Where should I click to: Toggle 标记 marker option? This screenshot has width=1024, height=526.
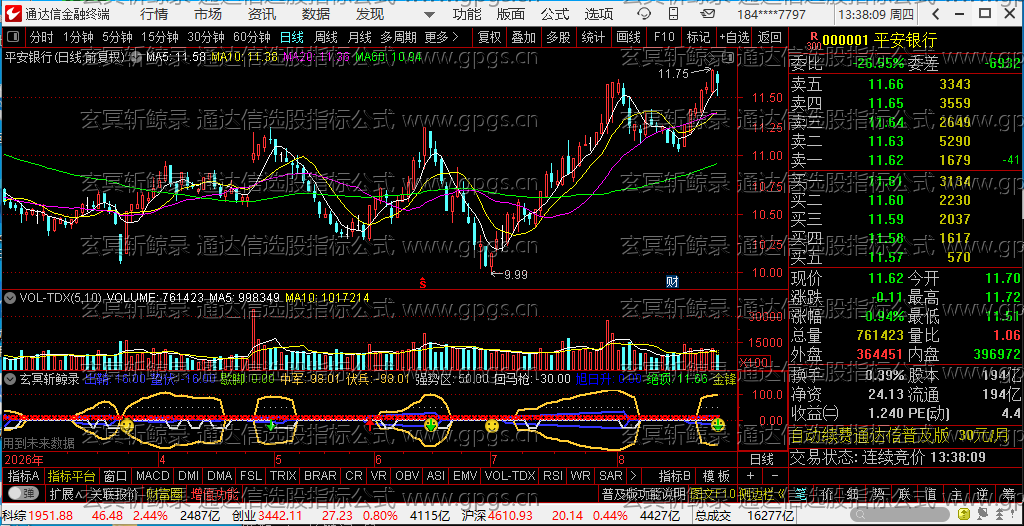(699, 37)
